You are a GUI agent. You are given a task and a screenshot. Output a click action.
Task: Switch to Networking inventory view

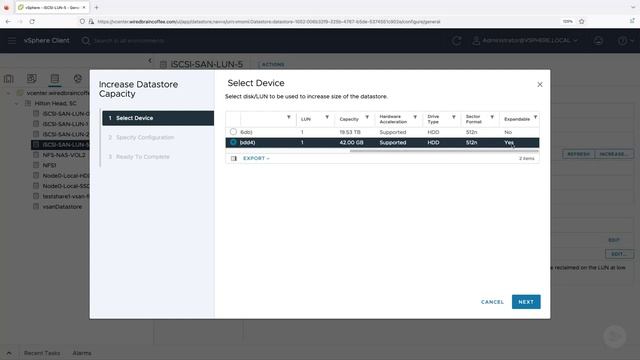point(78,78)
